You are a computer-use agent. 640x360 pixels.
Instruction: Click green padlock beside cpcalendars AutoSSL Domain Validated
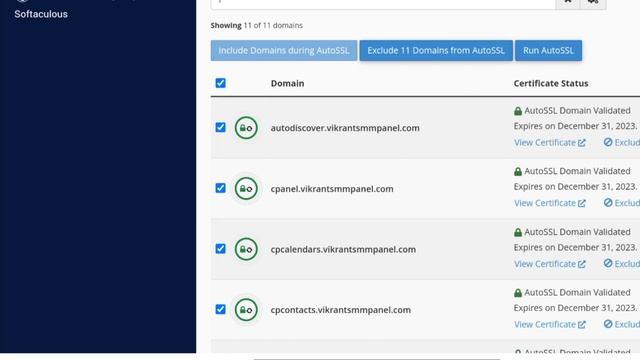coord(518,232)
